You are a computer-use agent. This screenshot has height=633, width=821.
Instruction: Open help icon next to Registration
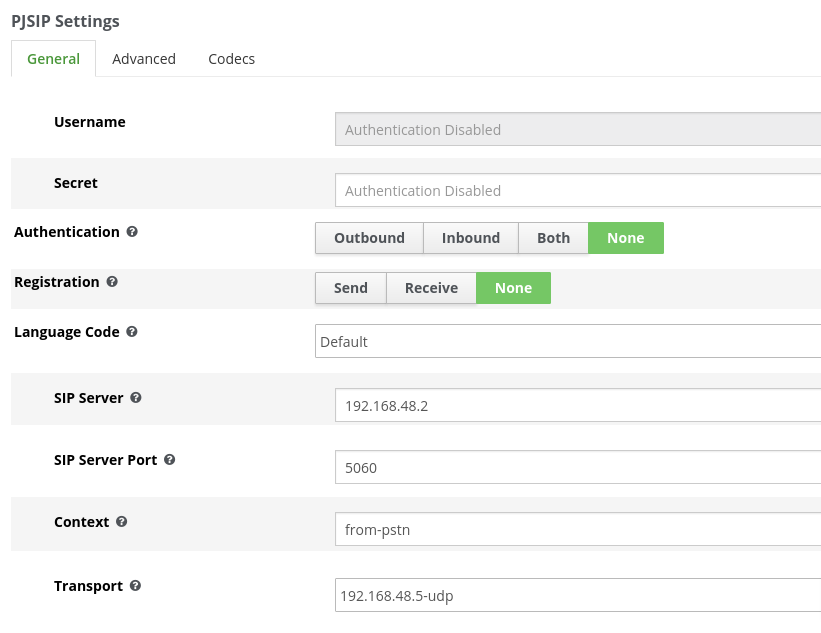(x=112, y=282)
